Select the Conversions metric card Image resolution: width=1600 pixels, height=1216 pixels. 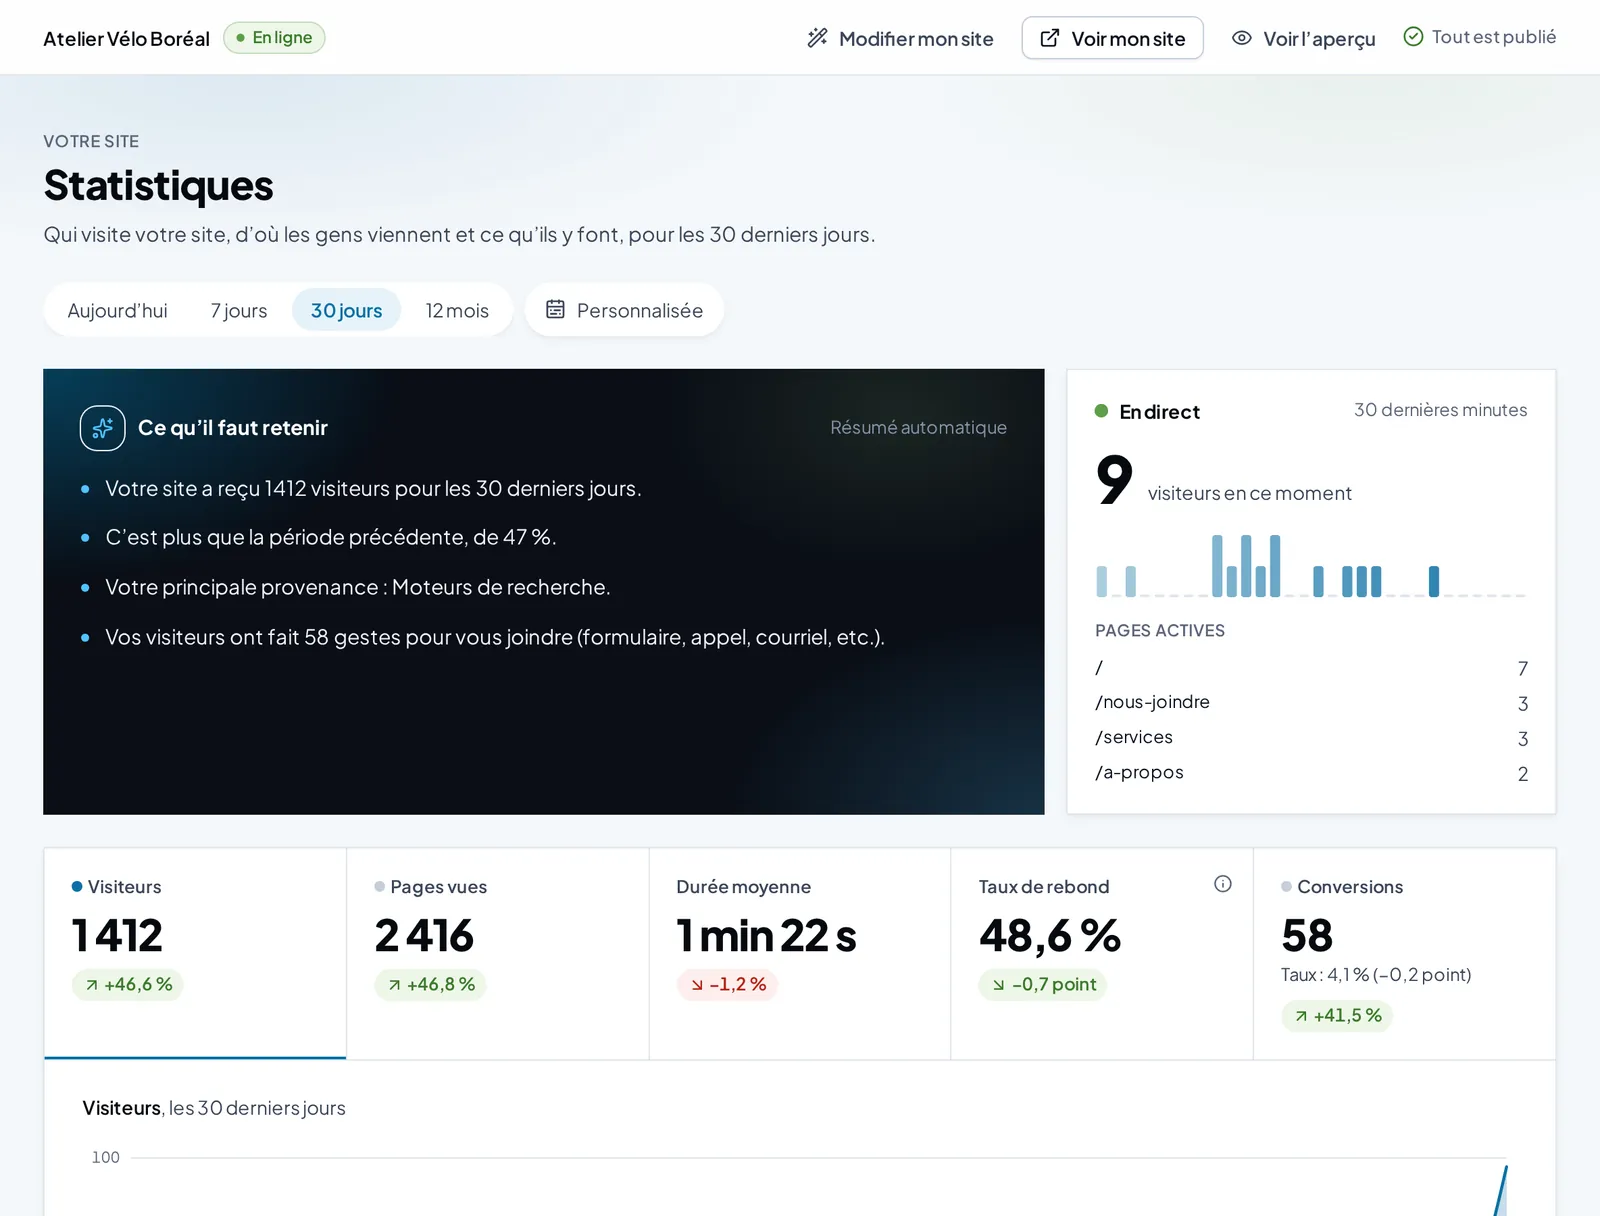point(1404,953)
